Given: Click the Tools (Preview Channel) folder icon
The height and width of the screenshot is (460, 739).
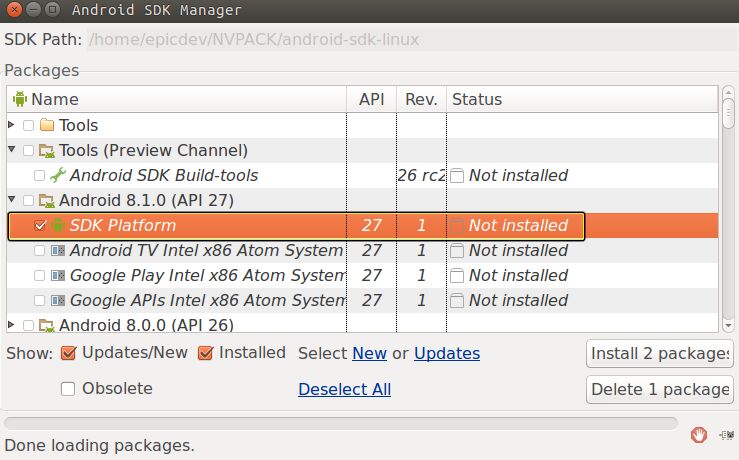Looking at the screenshot, I should click(47, 151).
